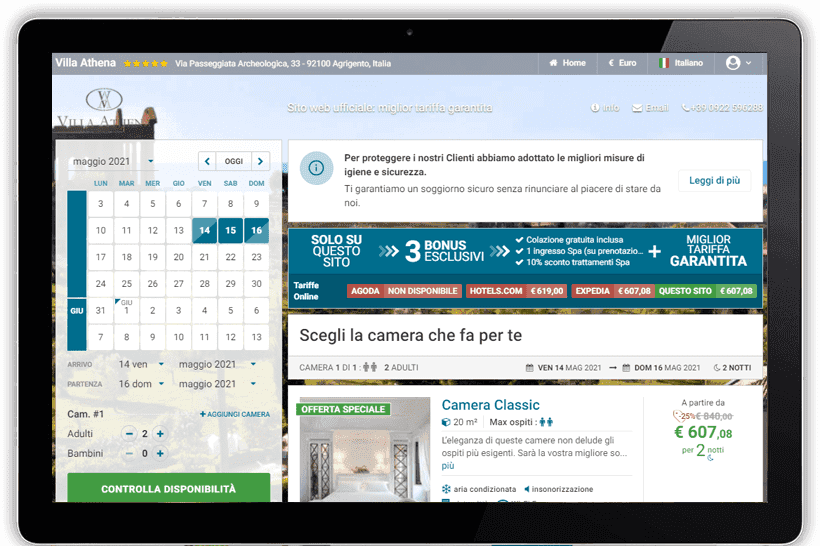The height and width of the screenshot is (546, 820).
Task: Expand room description with più link
Action: click(448, 466)
